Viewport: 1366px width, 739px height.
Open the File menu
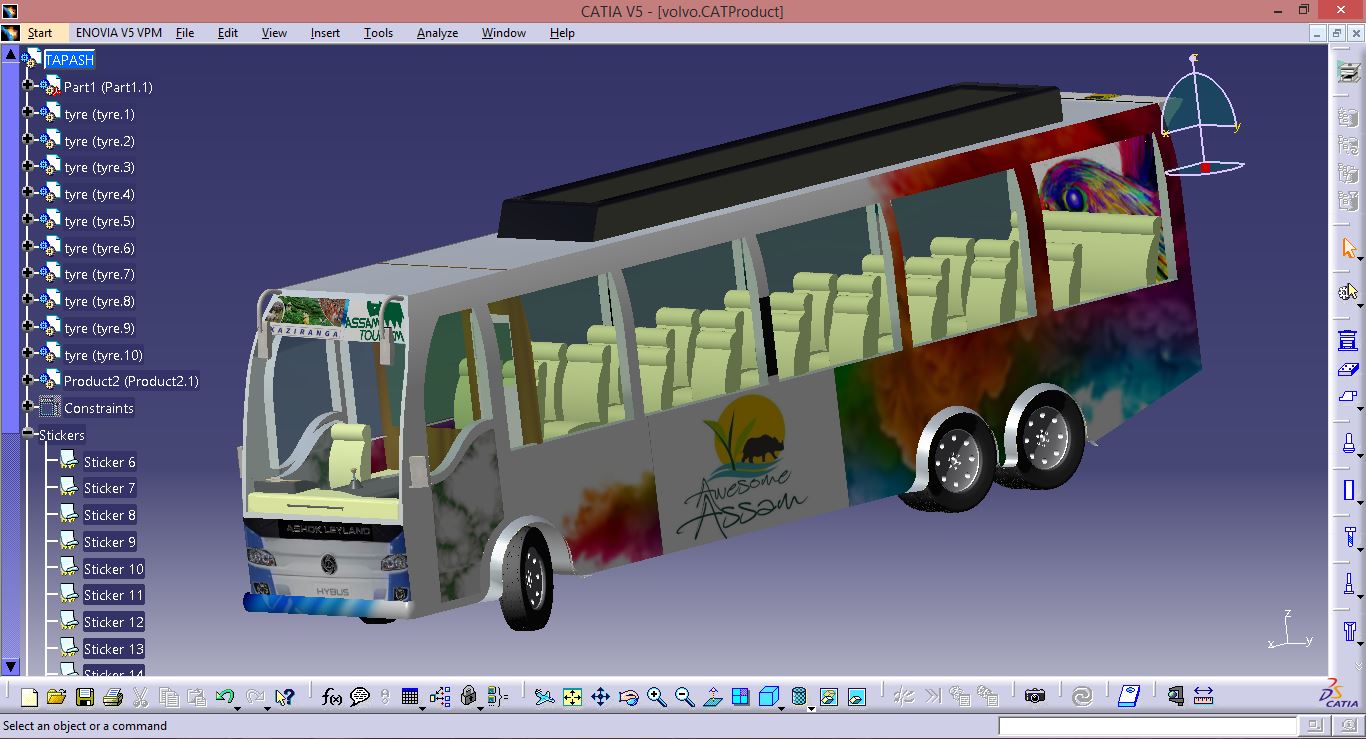(185, 33)
